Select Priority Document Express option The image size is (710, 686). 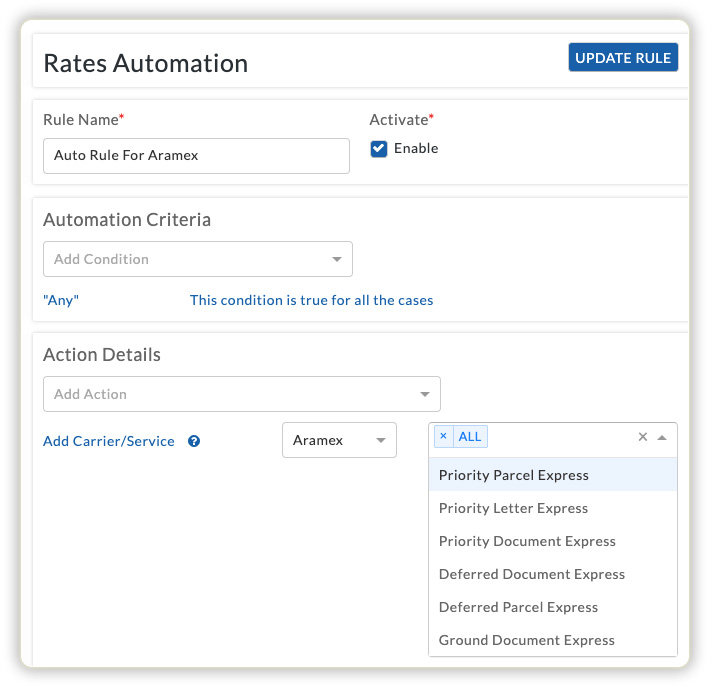coord(552,541)
